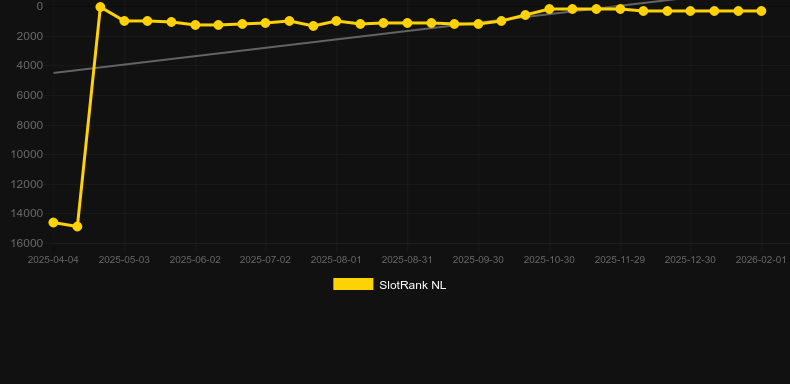
Task: Click the 6000 rank axis label
Action: click(30, 95)
